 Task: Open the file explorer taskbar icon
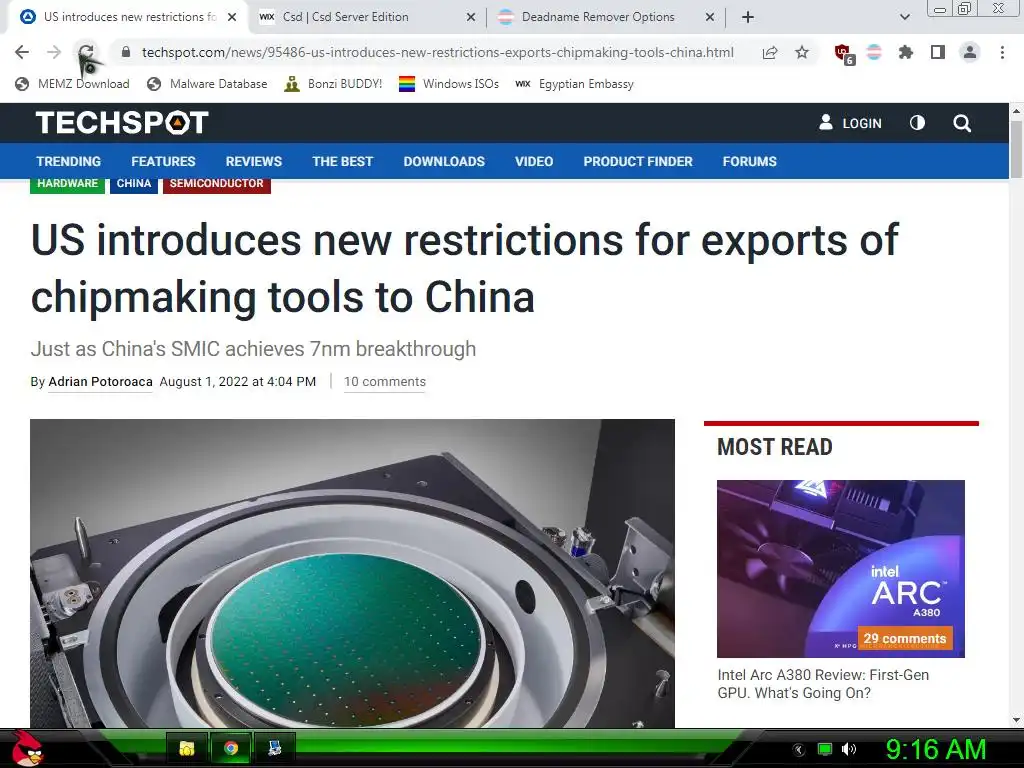[x=187, y=748]
